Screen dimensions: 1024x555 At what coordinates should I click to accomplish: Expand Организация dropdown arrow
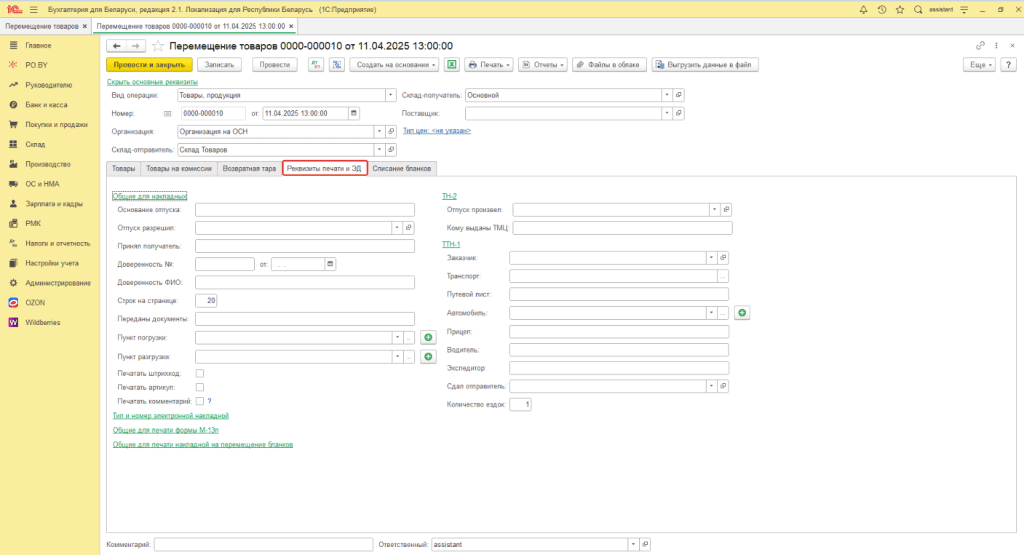tap(379, 131)
